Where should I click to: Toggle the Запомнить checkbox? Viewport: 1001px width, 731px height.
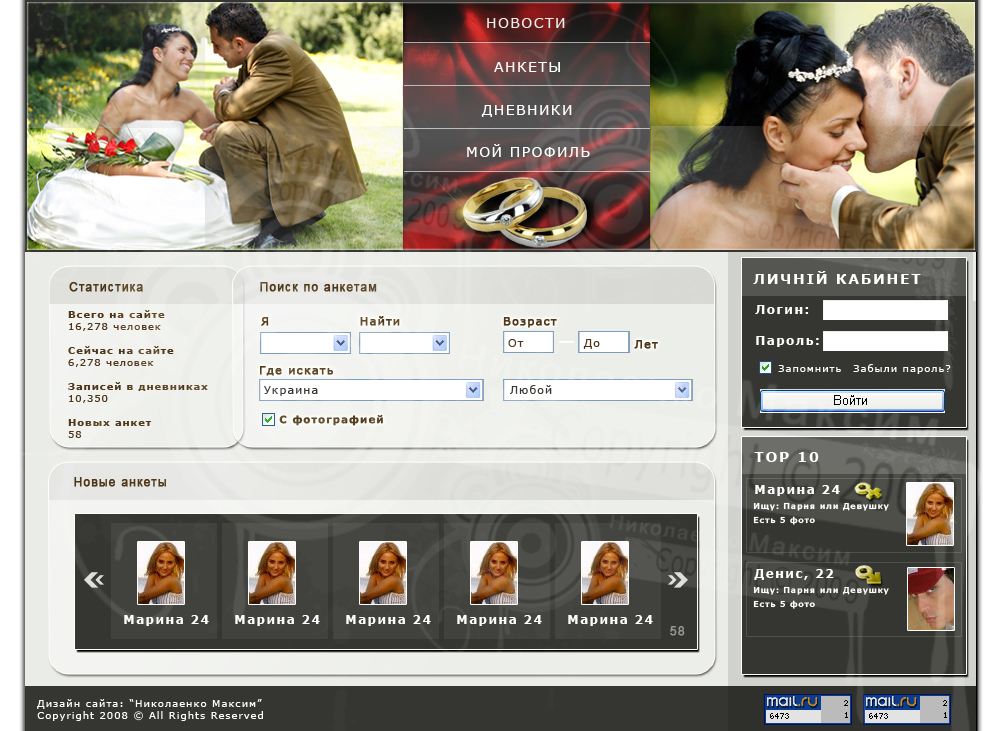(766, 368)
